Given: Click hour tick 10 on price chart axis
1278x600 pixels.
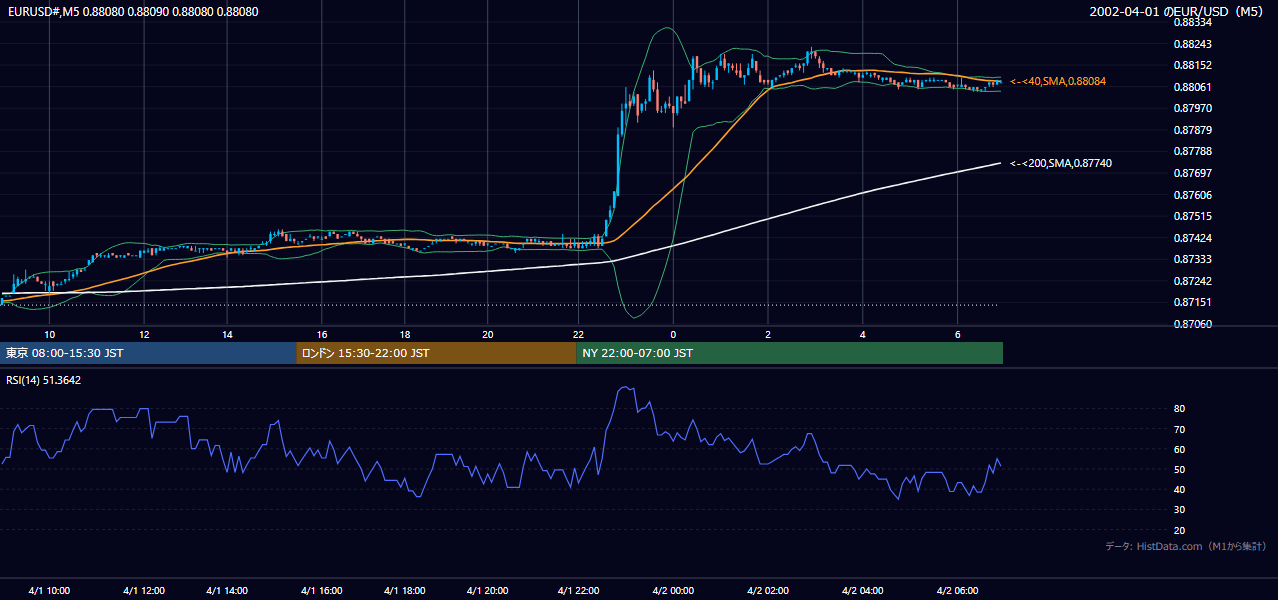Looking at the screenshot, I should click(x=49, y=334).
